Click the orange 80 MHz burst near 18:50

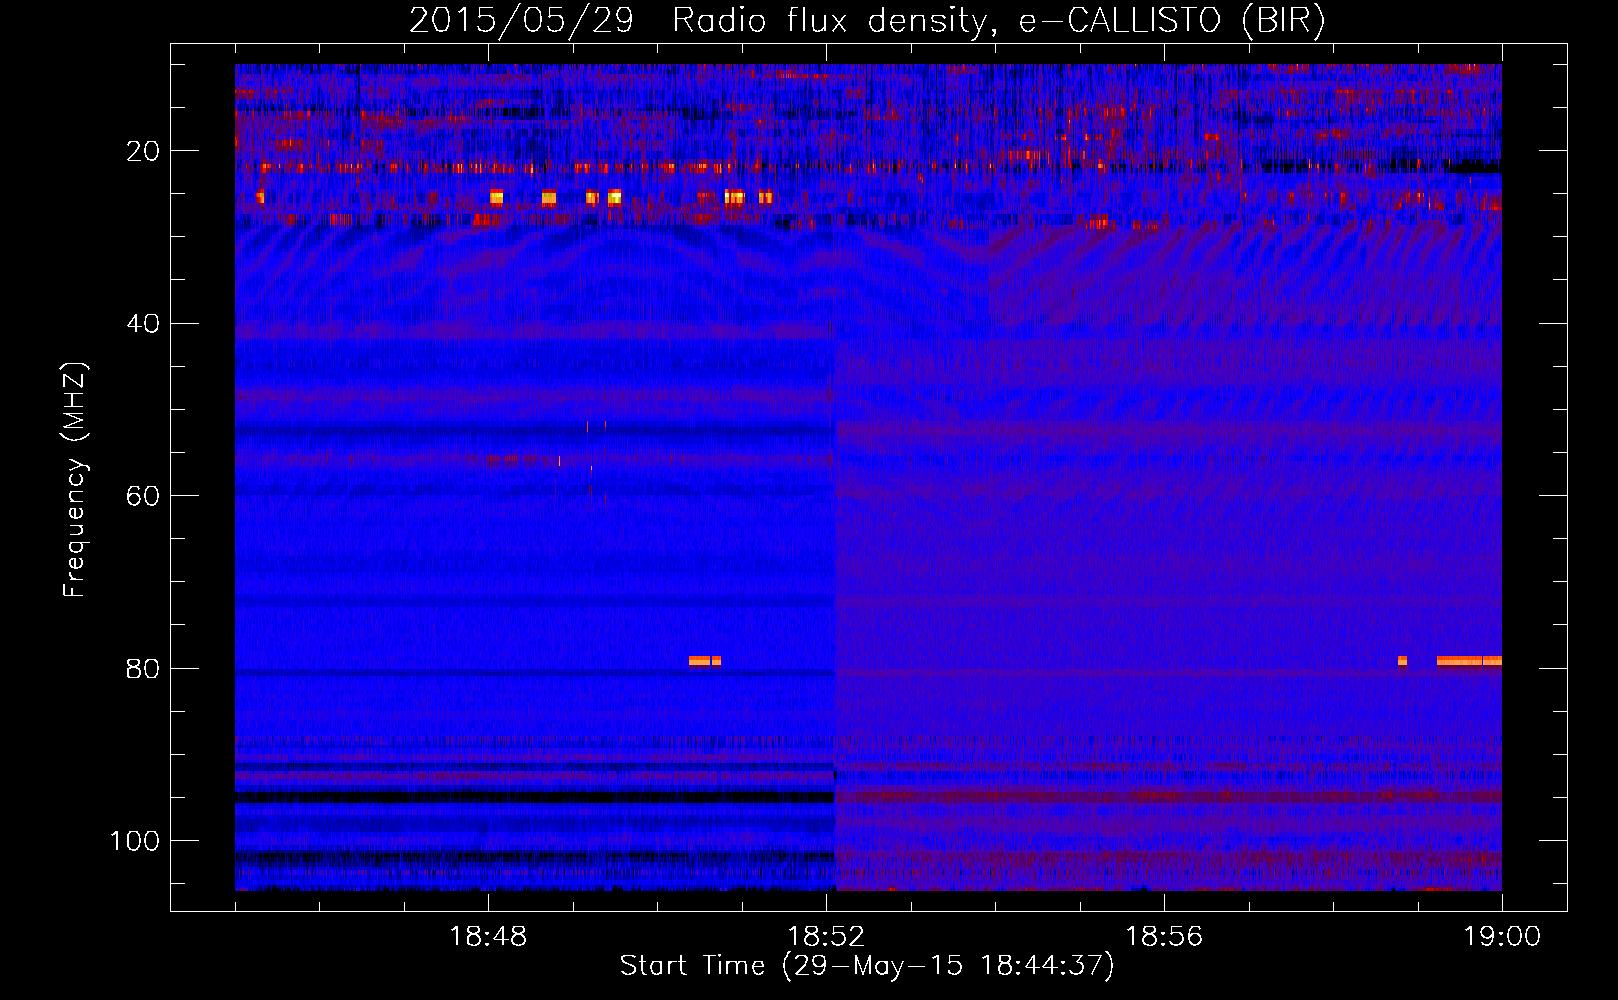pos(705,661)
